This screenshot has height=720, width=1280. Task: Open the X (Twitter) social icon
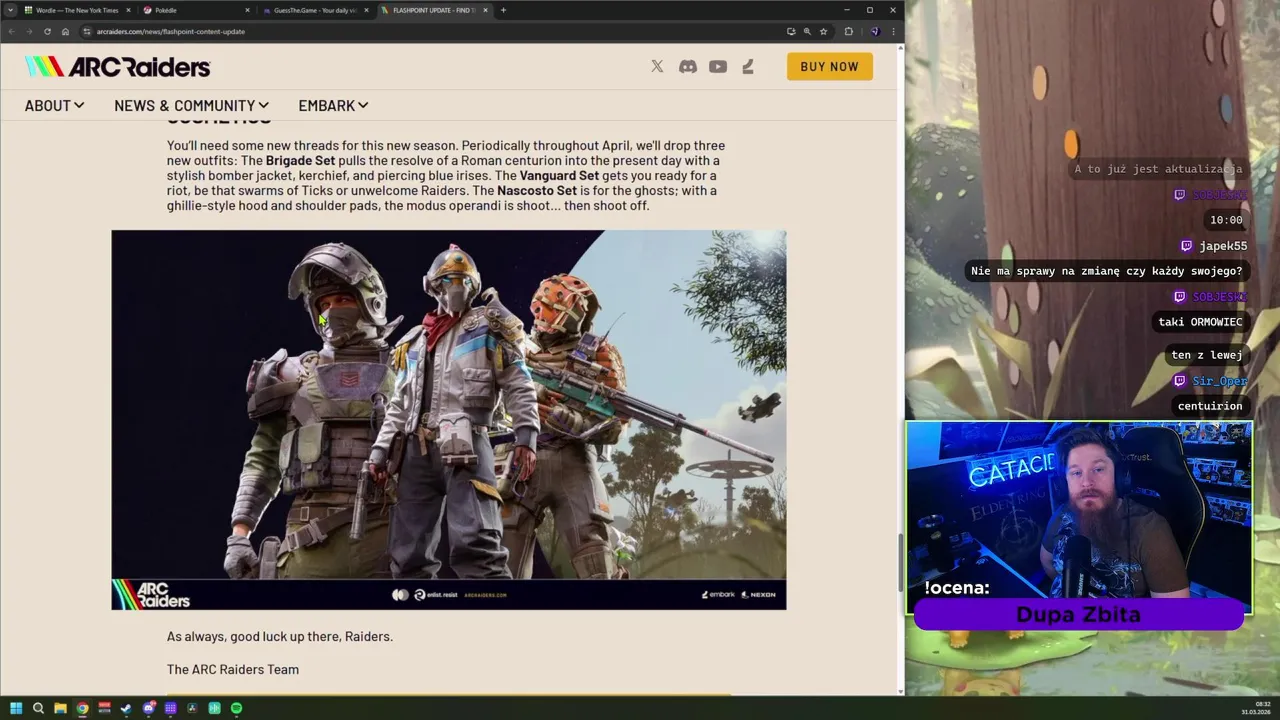(x=657, y=67)
